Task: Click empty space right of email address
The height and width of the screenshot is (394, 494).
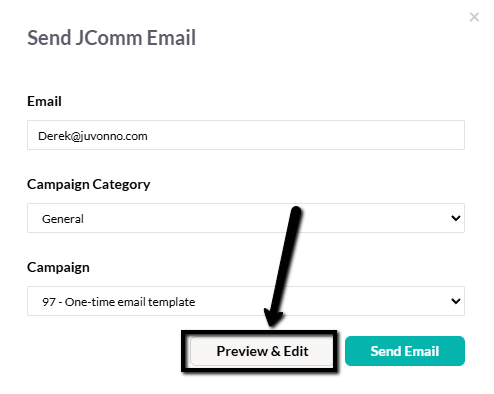Action: click(x=300, y=135)
